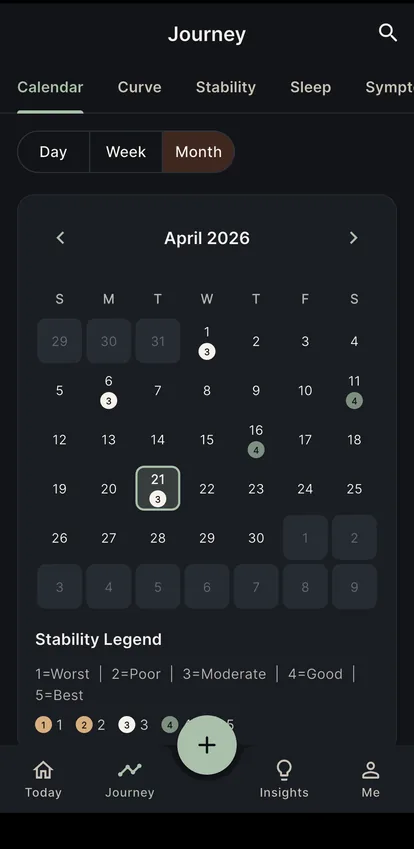Go to previous month with left chevron

pyautogui.click(x=60, y=238)
